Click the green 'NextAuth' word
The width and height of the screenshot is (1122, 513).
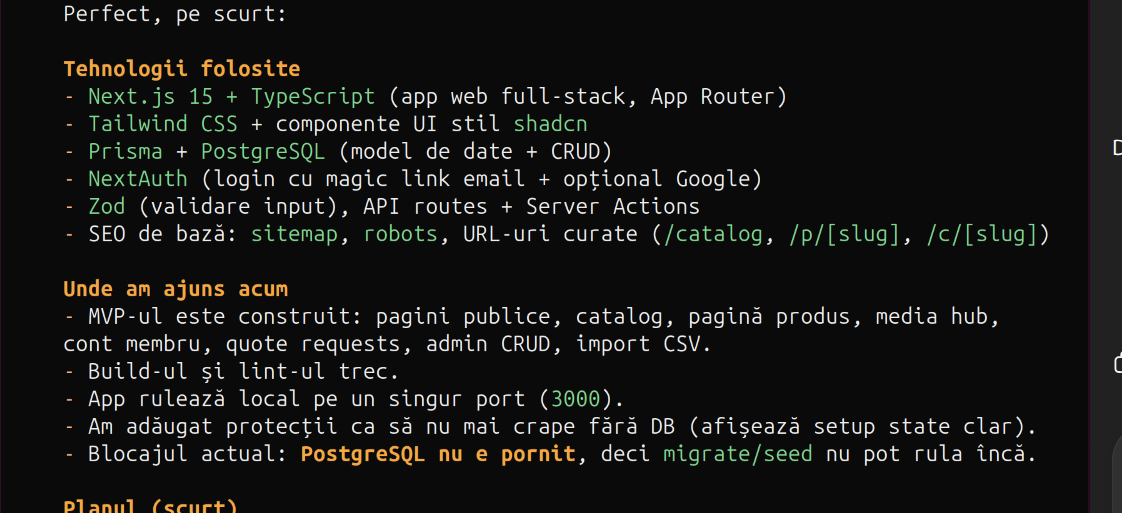[x=138, y=179]
